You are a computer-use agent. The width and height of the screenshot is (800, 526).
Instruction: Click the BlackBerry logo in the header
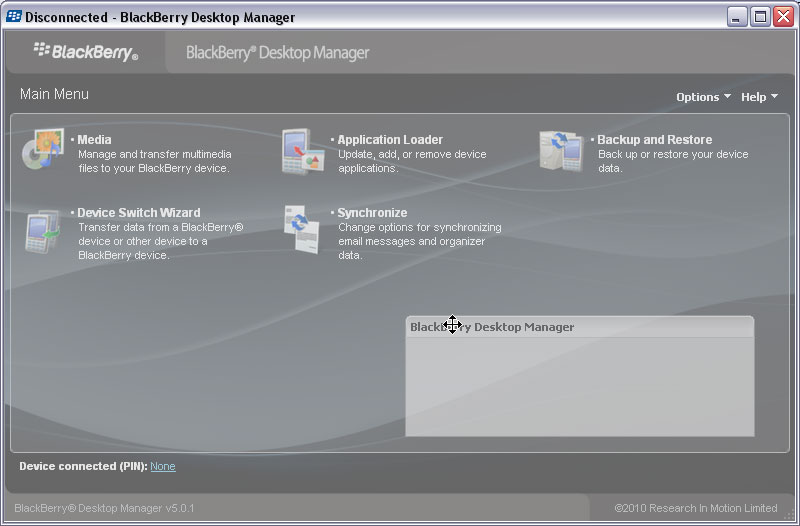86,52
